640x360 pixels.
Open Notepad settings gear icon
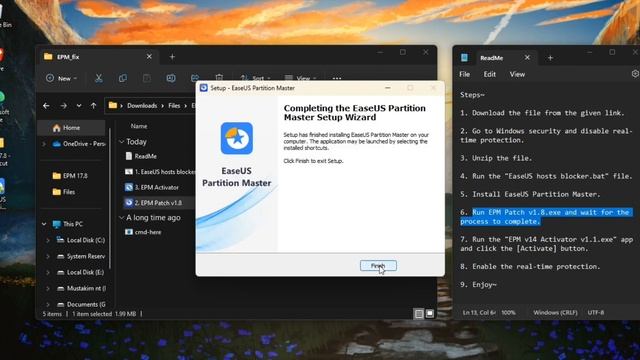pyautogui.click(x=635, y=74)
